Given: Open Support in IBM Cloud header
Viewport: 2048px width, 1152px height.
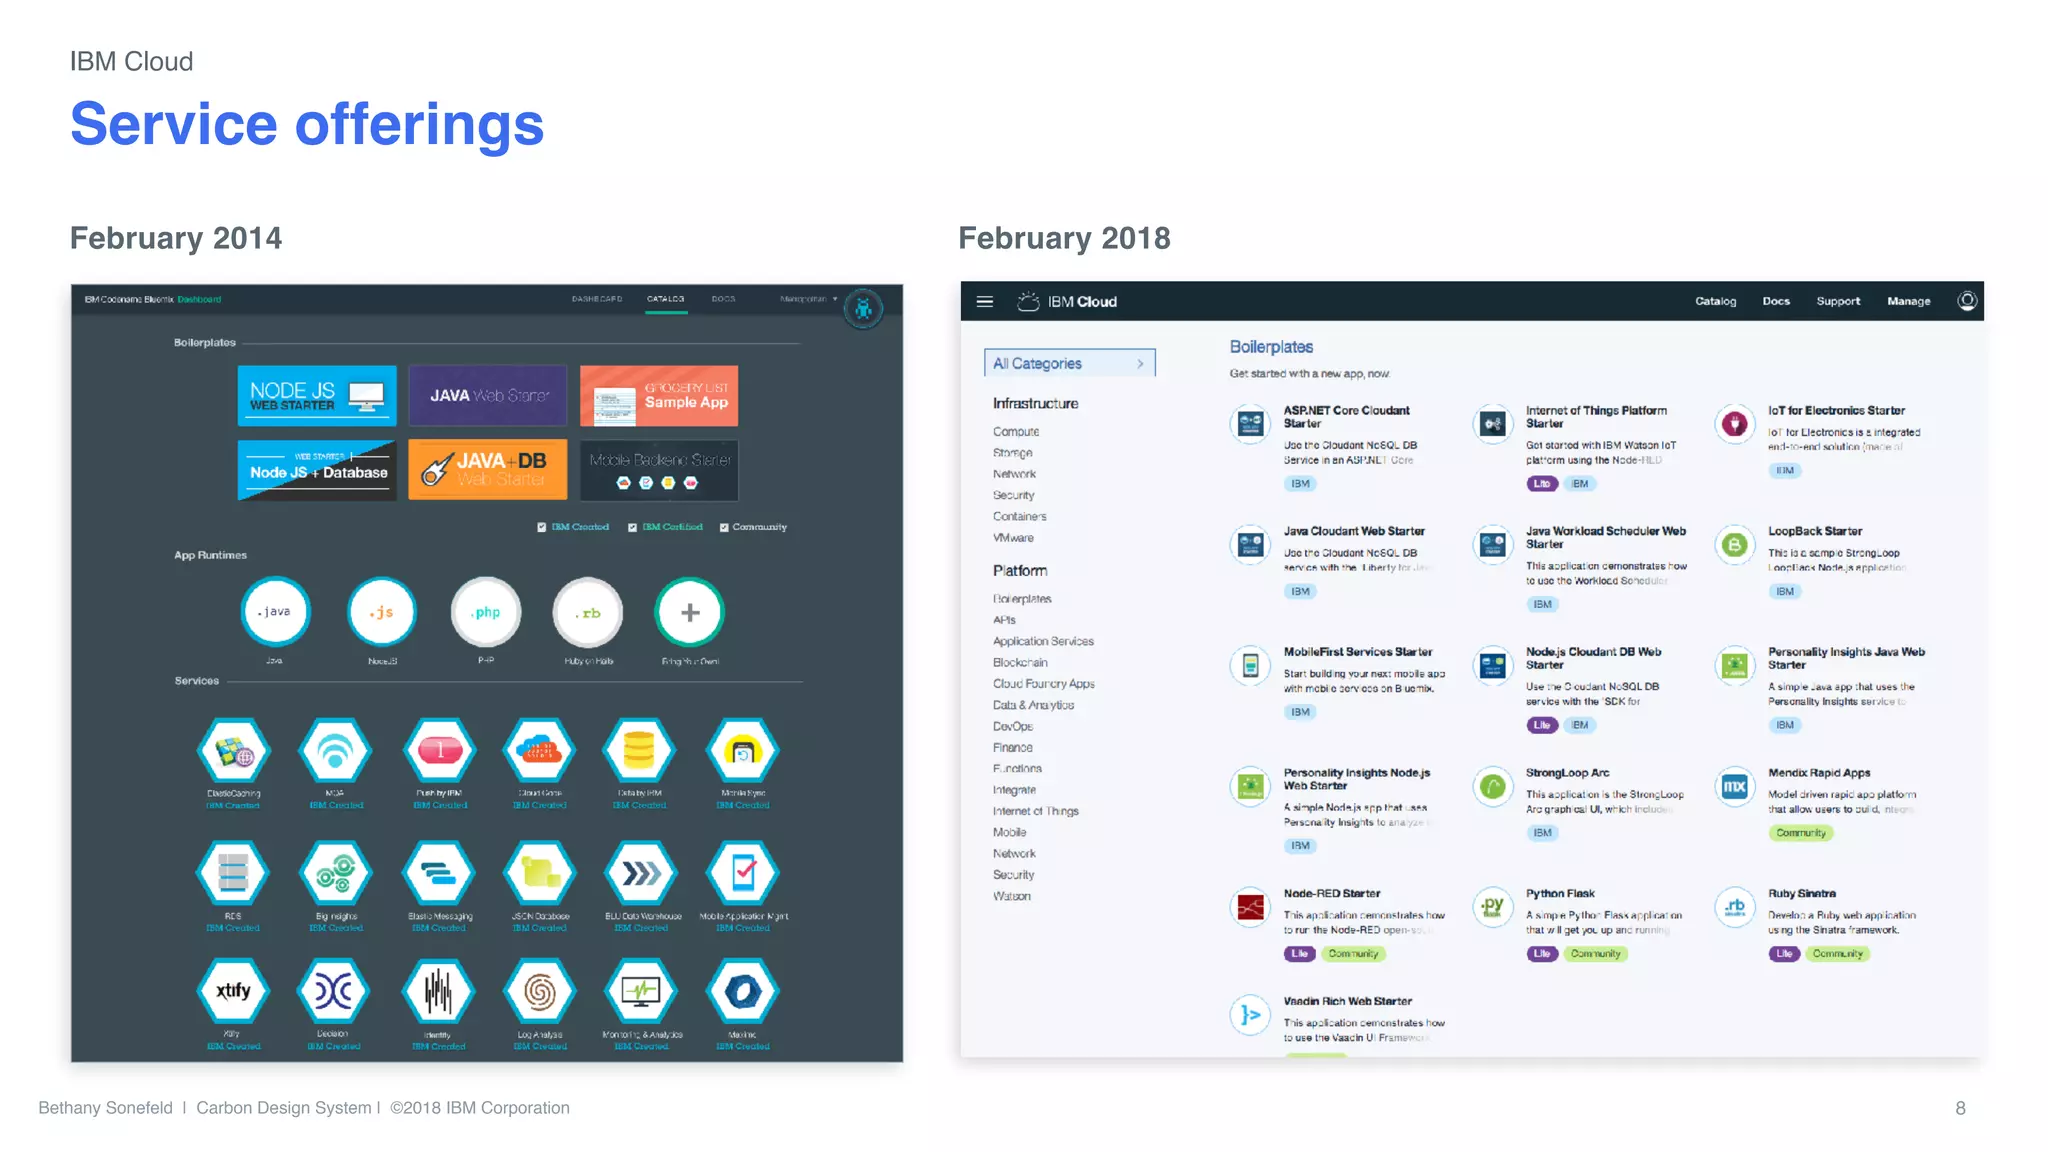Looking at the screenshot, I should (x=1838, y=301).
